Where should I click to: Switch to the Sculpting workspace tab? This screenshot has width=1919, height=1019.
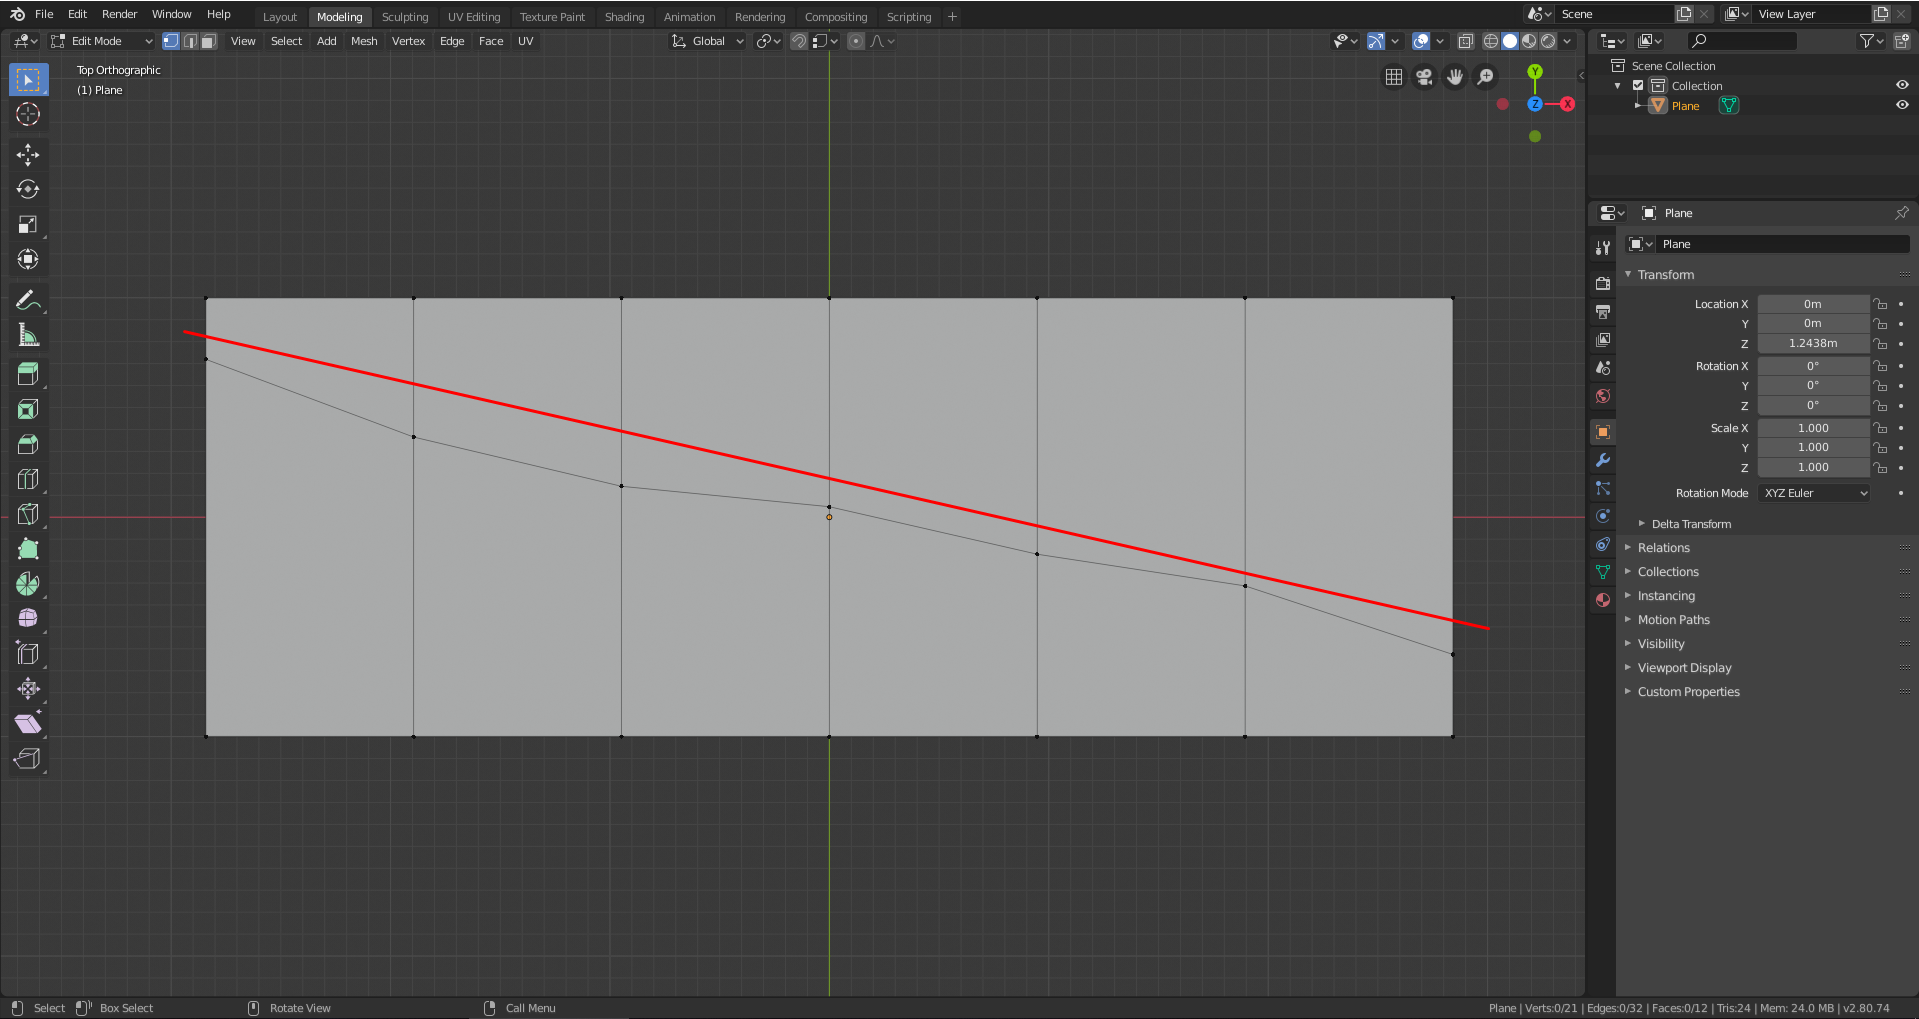(x=405, y=17)
